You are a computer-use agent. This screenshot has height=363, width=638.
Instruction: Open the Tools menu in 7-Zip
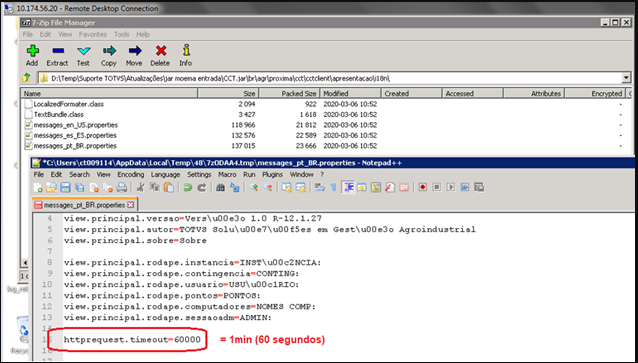[x=121, y=35]
